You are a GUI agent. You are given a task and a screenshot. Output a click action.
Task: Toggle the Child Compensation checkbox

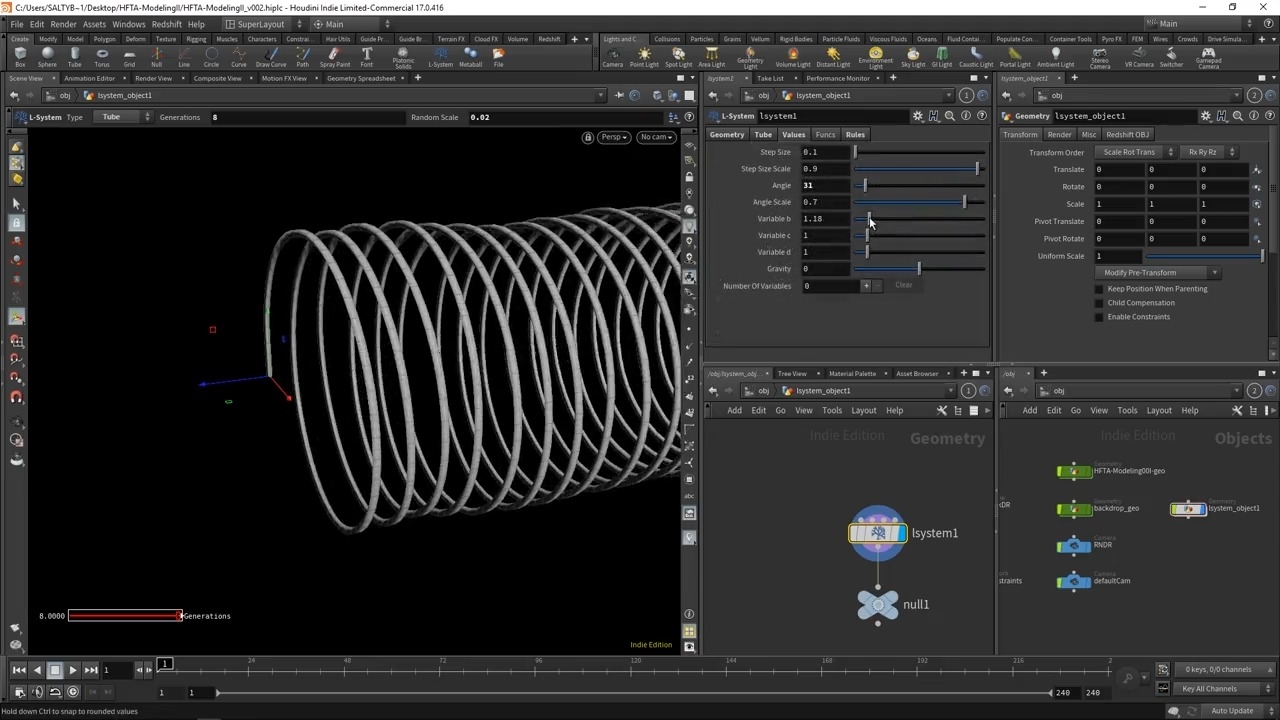pos(1099,303)
